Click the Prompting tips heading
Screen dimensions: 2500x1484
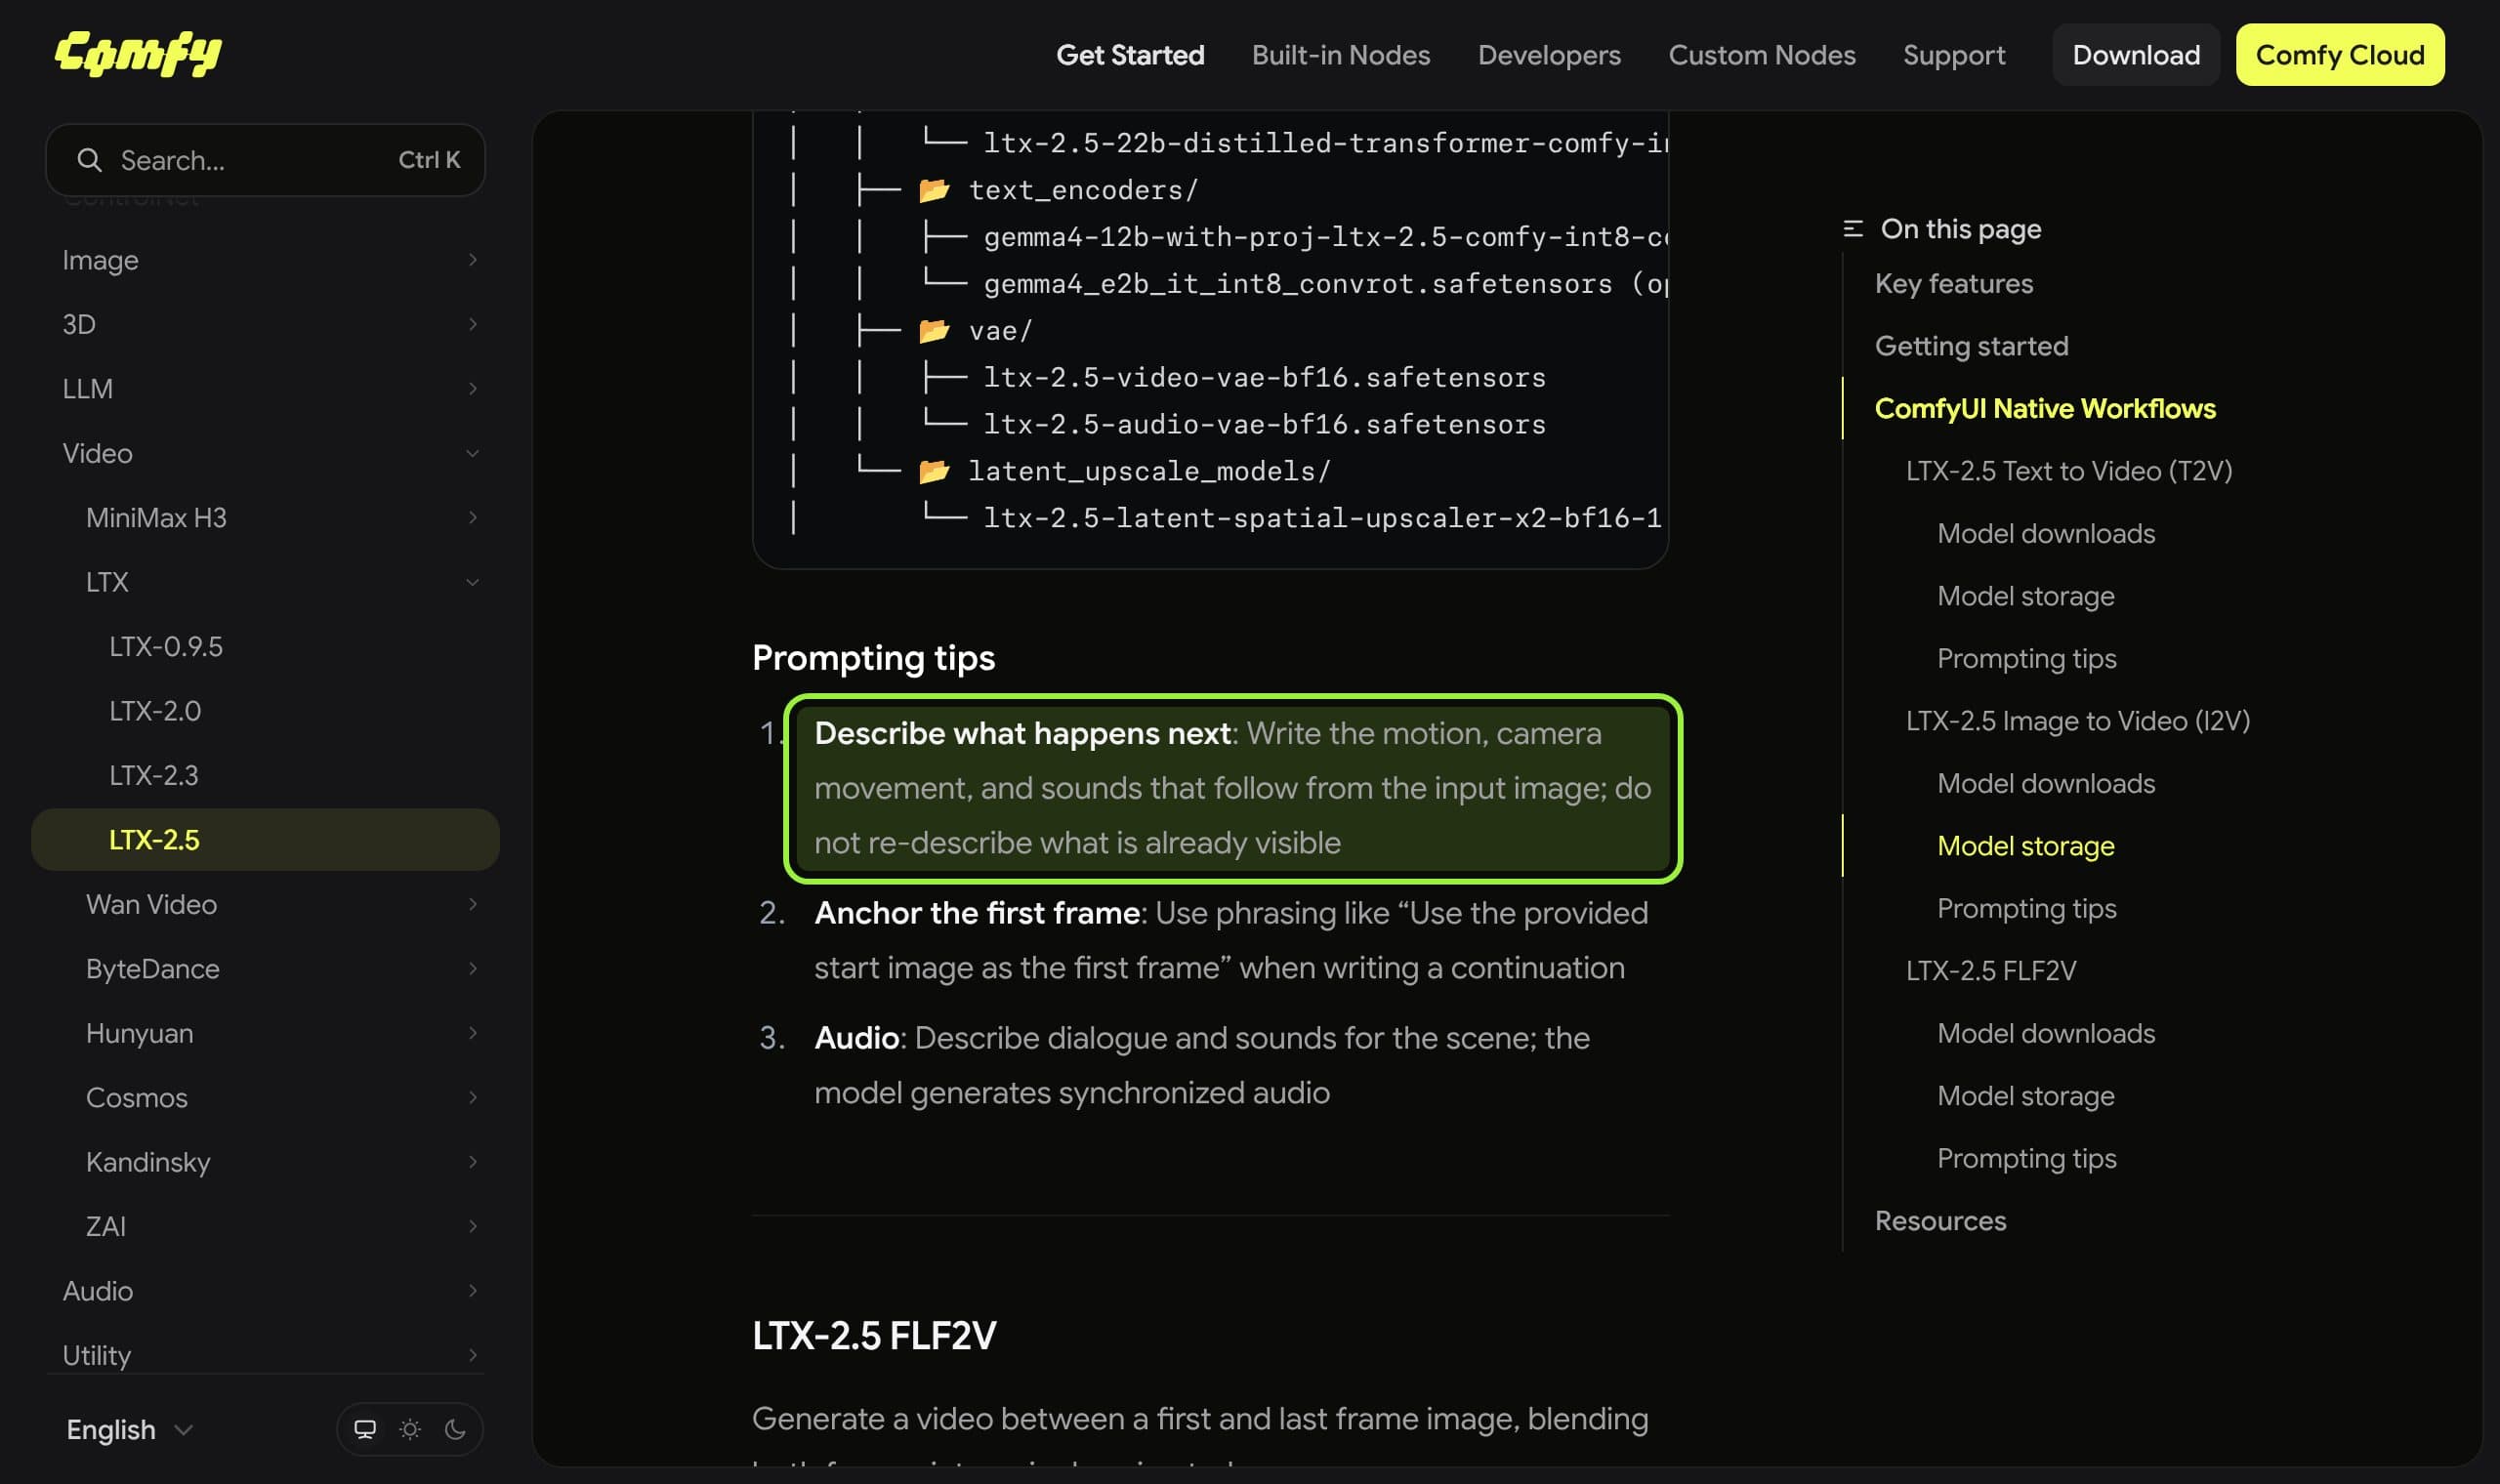[x=873, y=658]
